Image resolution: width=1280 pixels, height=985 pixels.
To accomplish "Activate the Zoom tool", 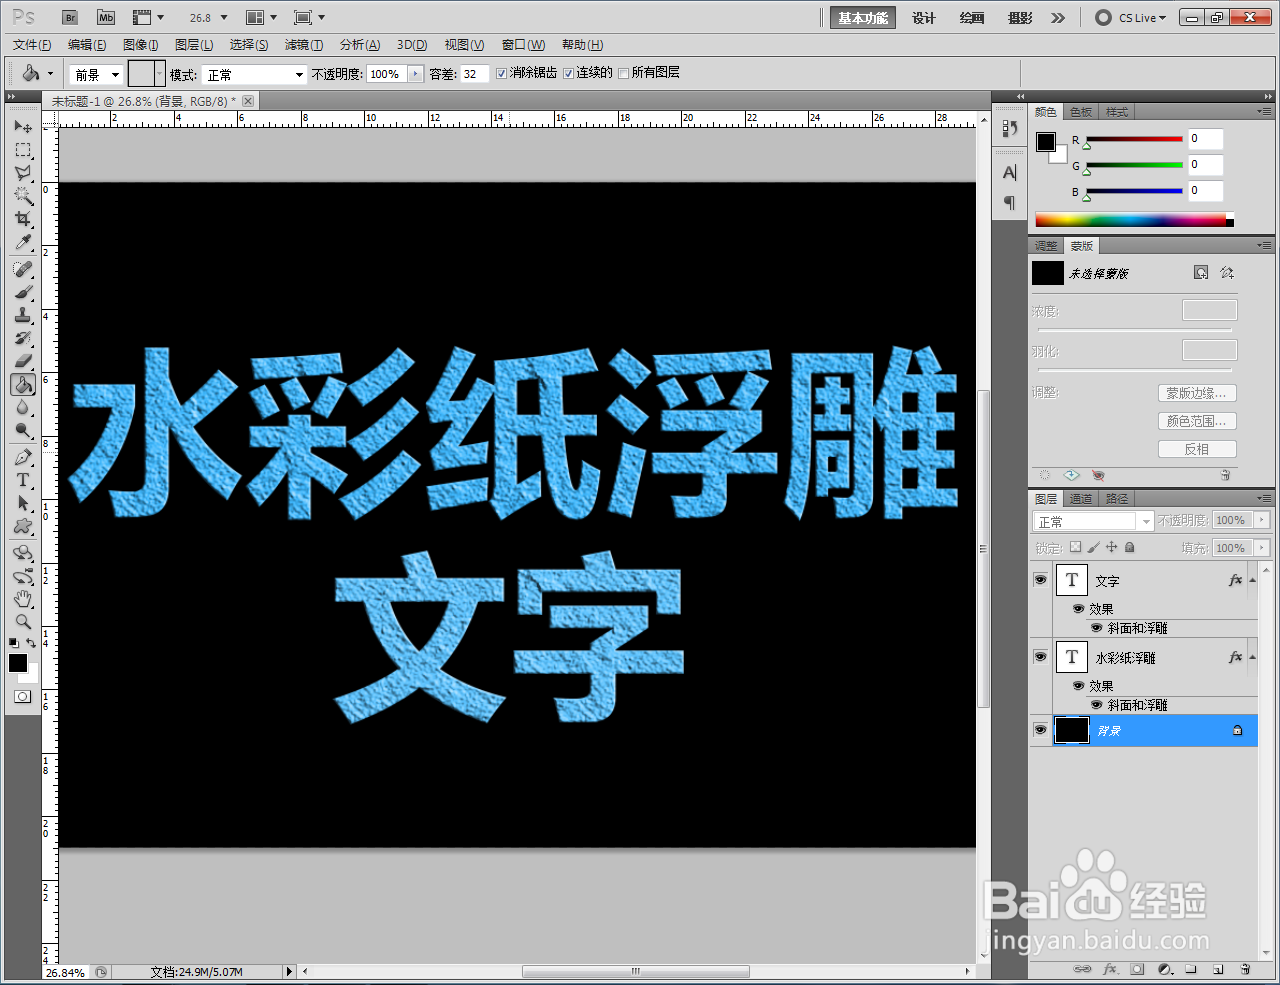I will coord(23,622).
